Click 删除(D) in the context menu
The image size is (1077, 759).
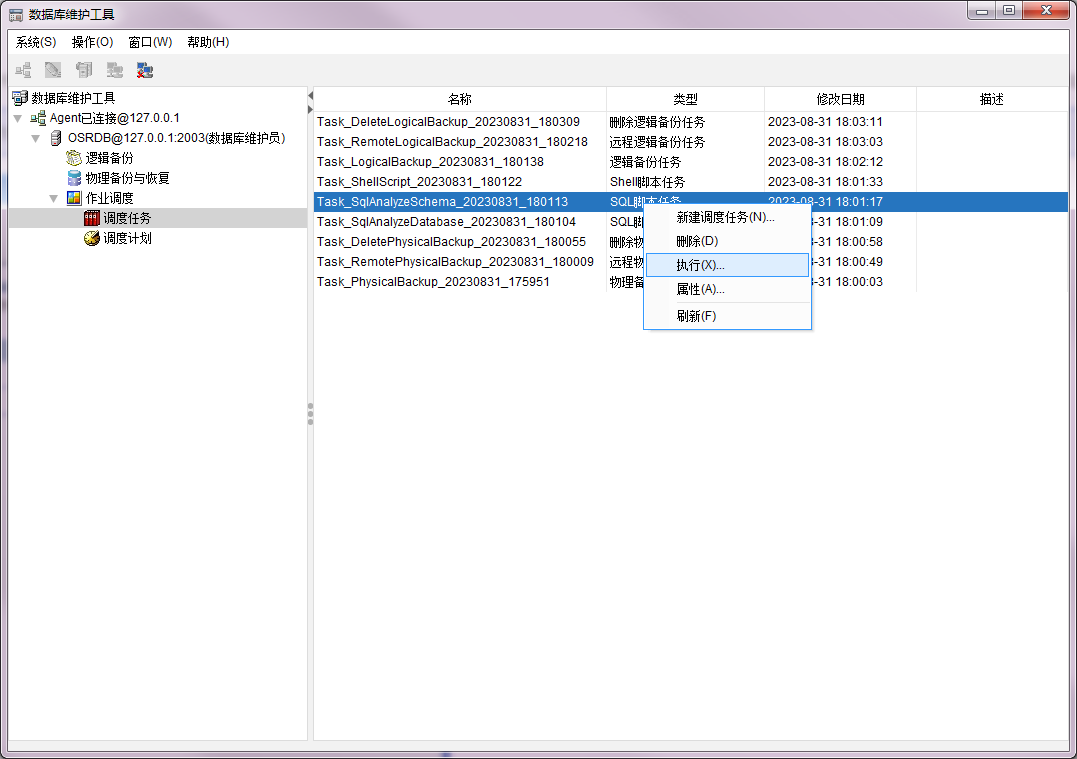click(697, 241)
